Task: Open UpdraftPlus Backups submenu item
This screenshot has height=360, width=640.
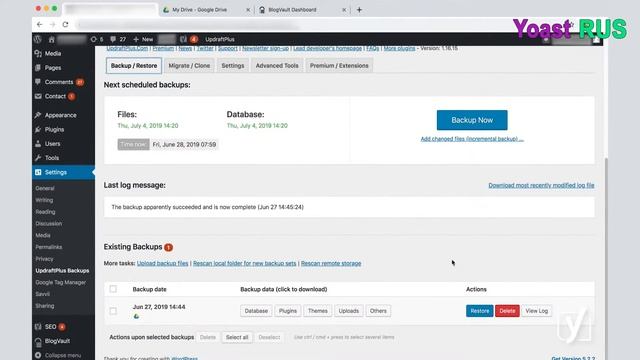Action: point(62,271)
